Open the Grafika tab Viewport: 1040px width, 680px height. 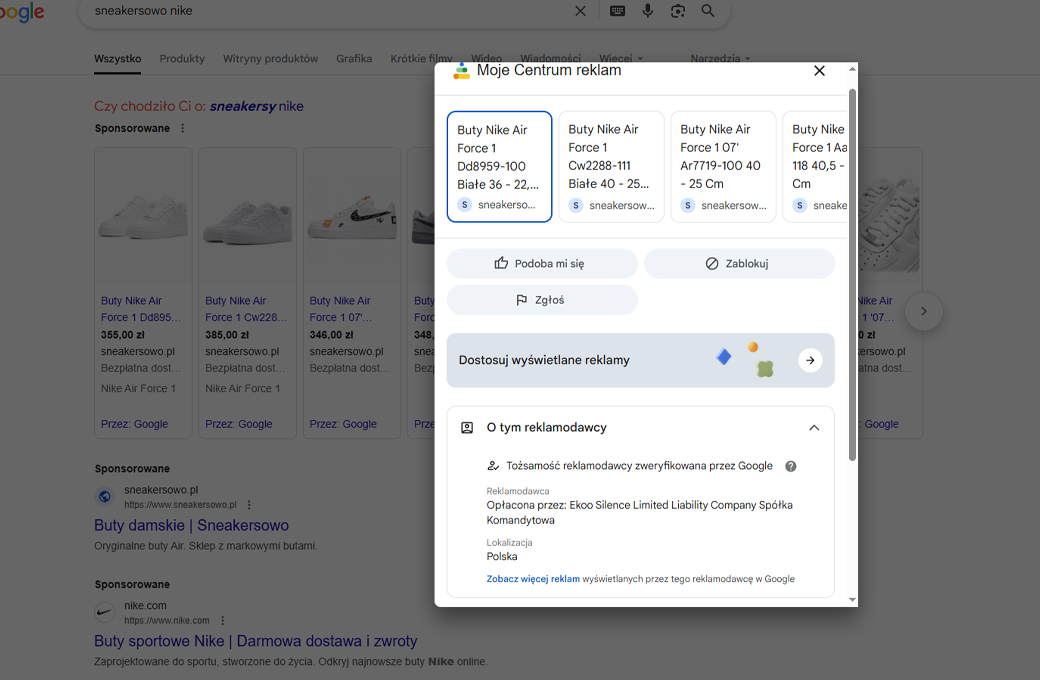[x=354, y=58]
